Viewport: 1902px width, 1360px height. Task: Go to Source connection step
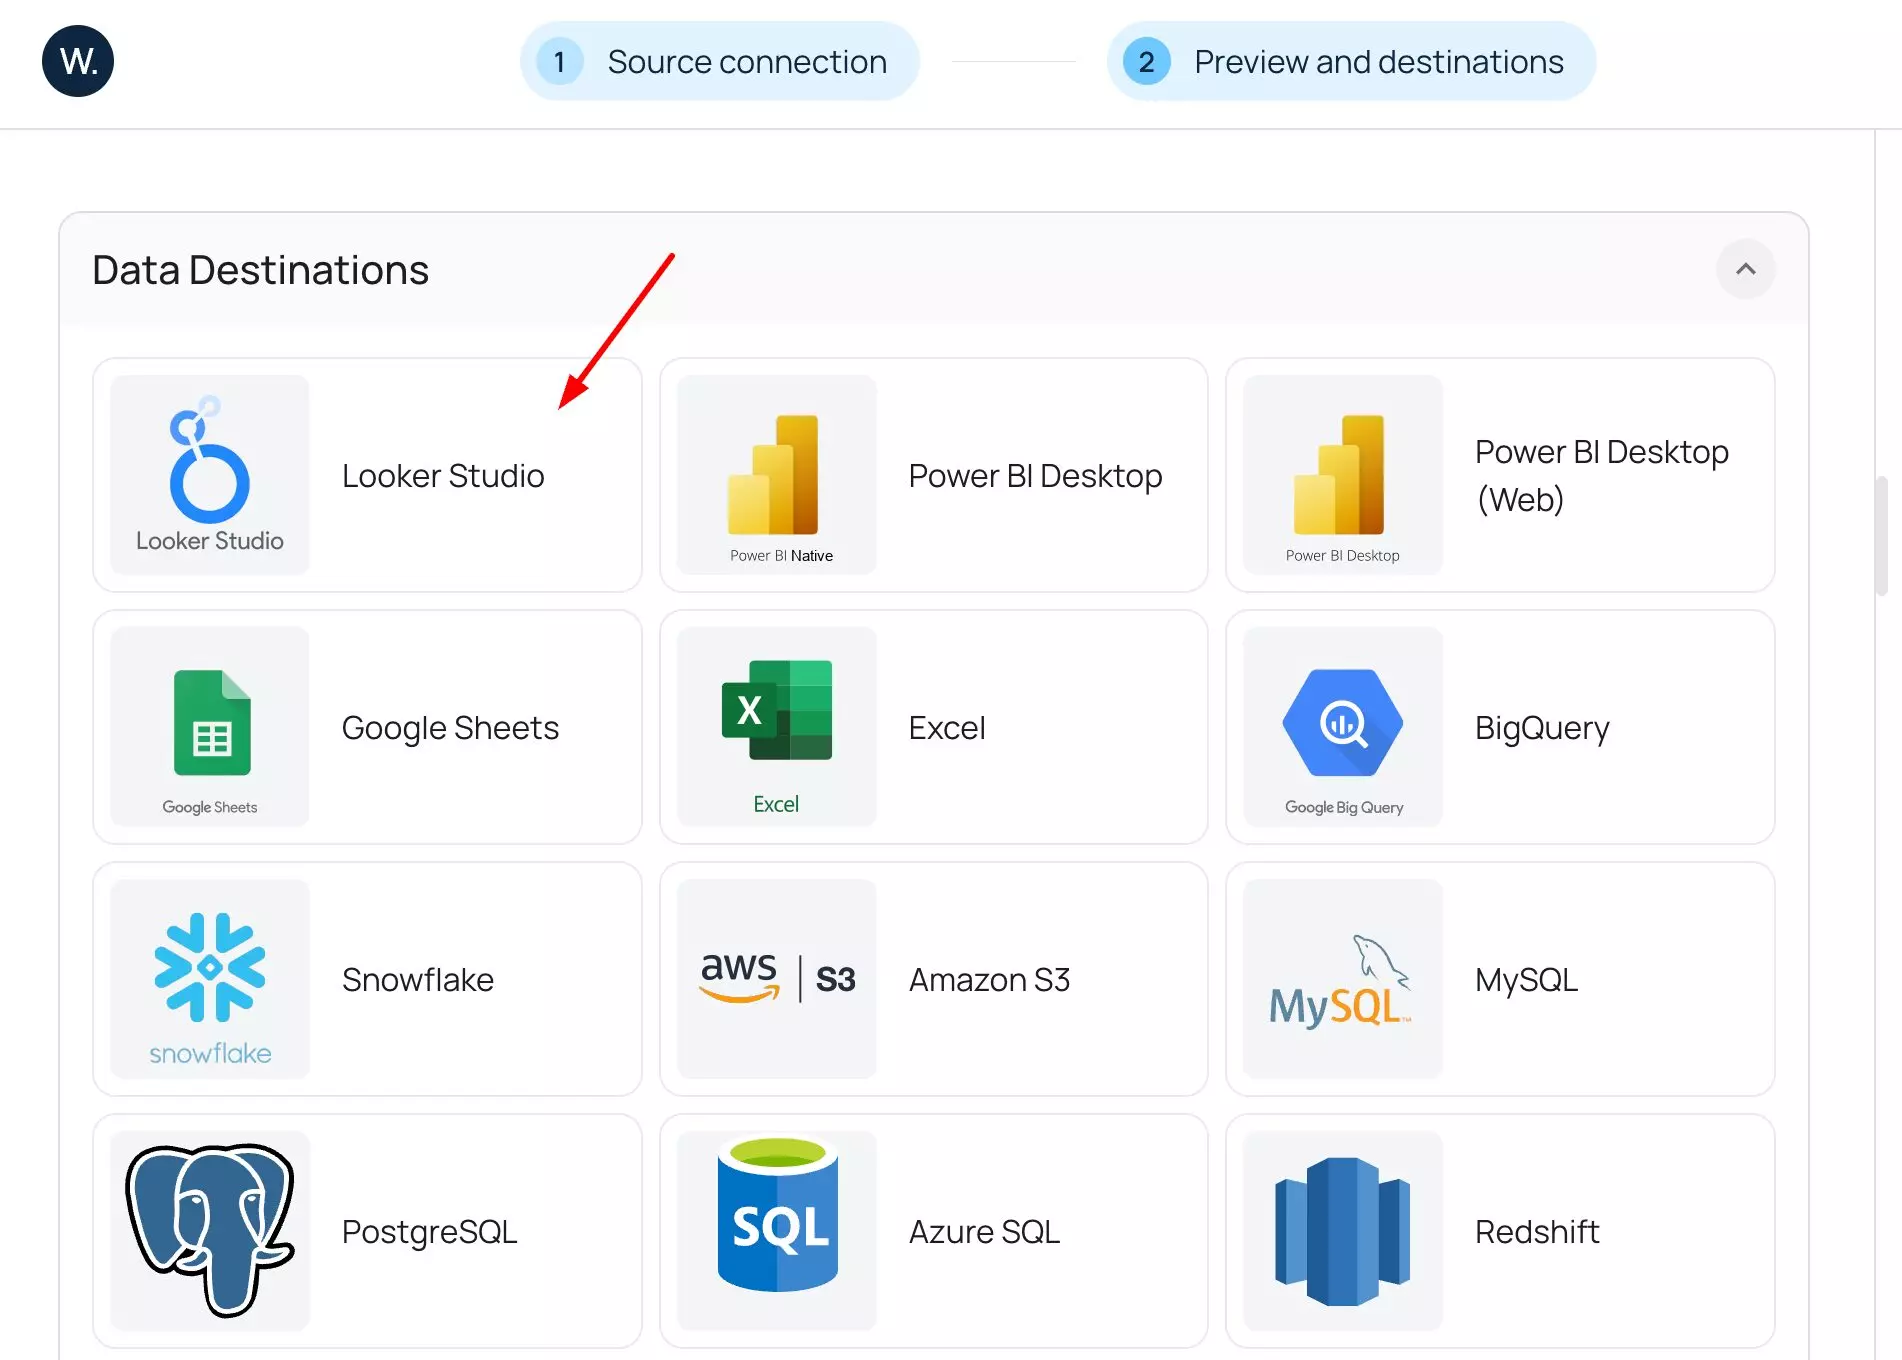click(x=719, y=61)
